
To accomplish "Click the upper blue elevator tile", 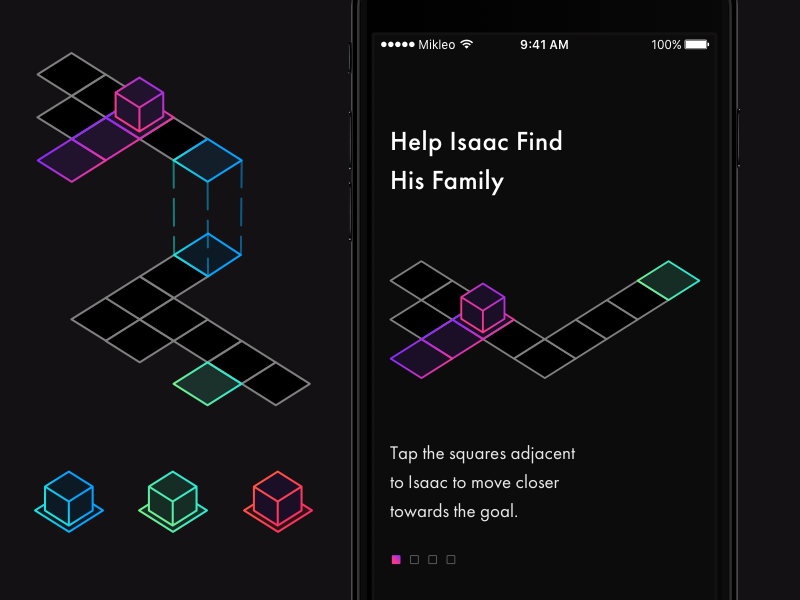I will (207, 160).
